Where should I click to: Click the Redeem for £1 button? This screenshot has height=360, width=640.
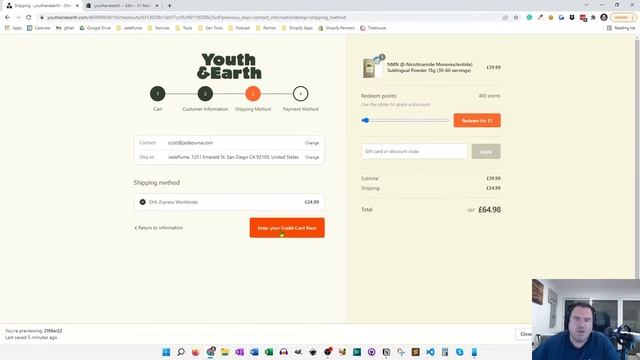coord(477,120)
